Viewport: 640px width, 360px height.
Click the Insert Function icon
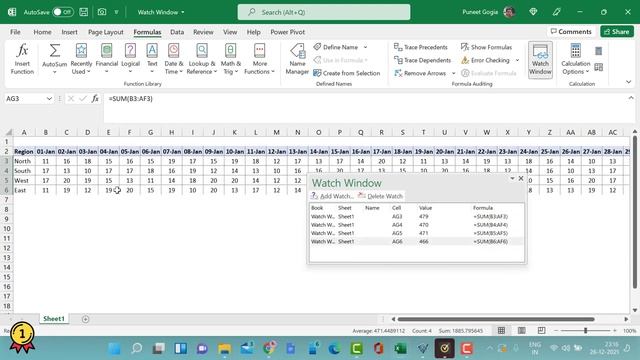22,59
